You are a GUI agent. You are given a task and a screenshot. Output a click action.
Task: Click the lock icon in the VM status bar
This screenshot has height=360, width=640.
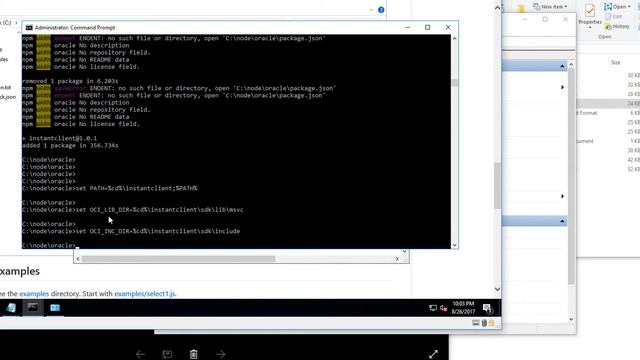(x=491, y=323)
